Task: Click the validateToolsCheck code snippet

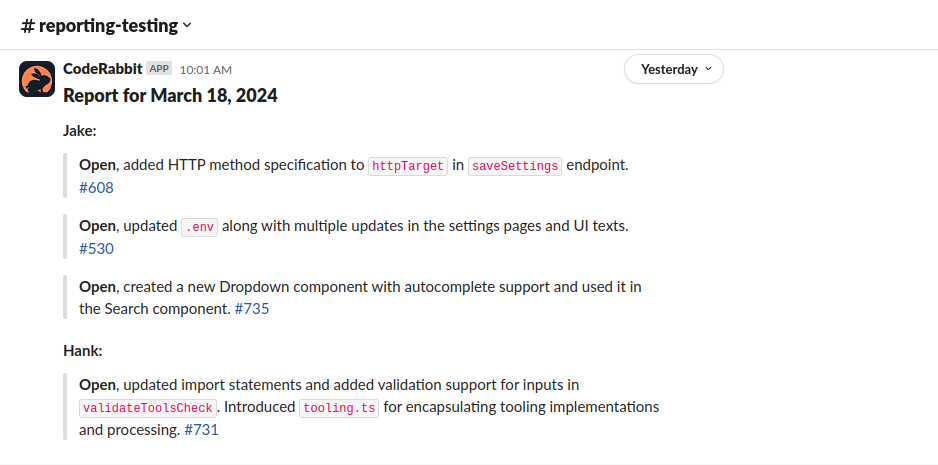Action: point(148,408)
